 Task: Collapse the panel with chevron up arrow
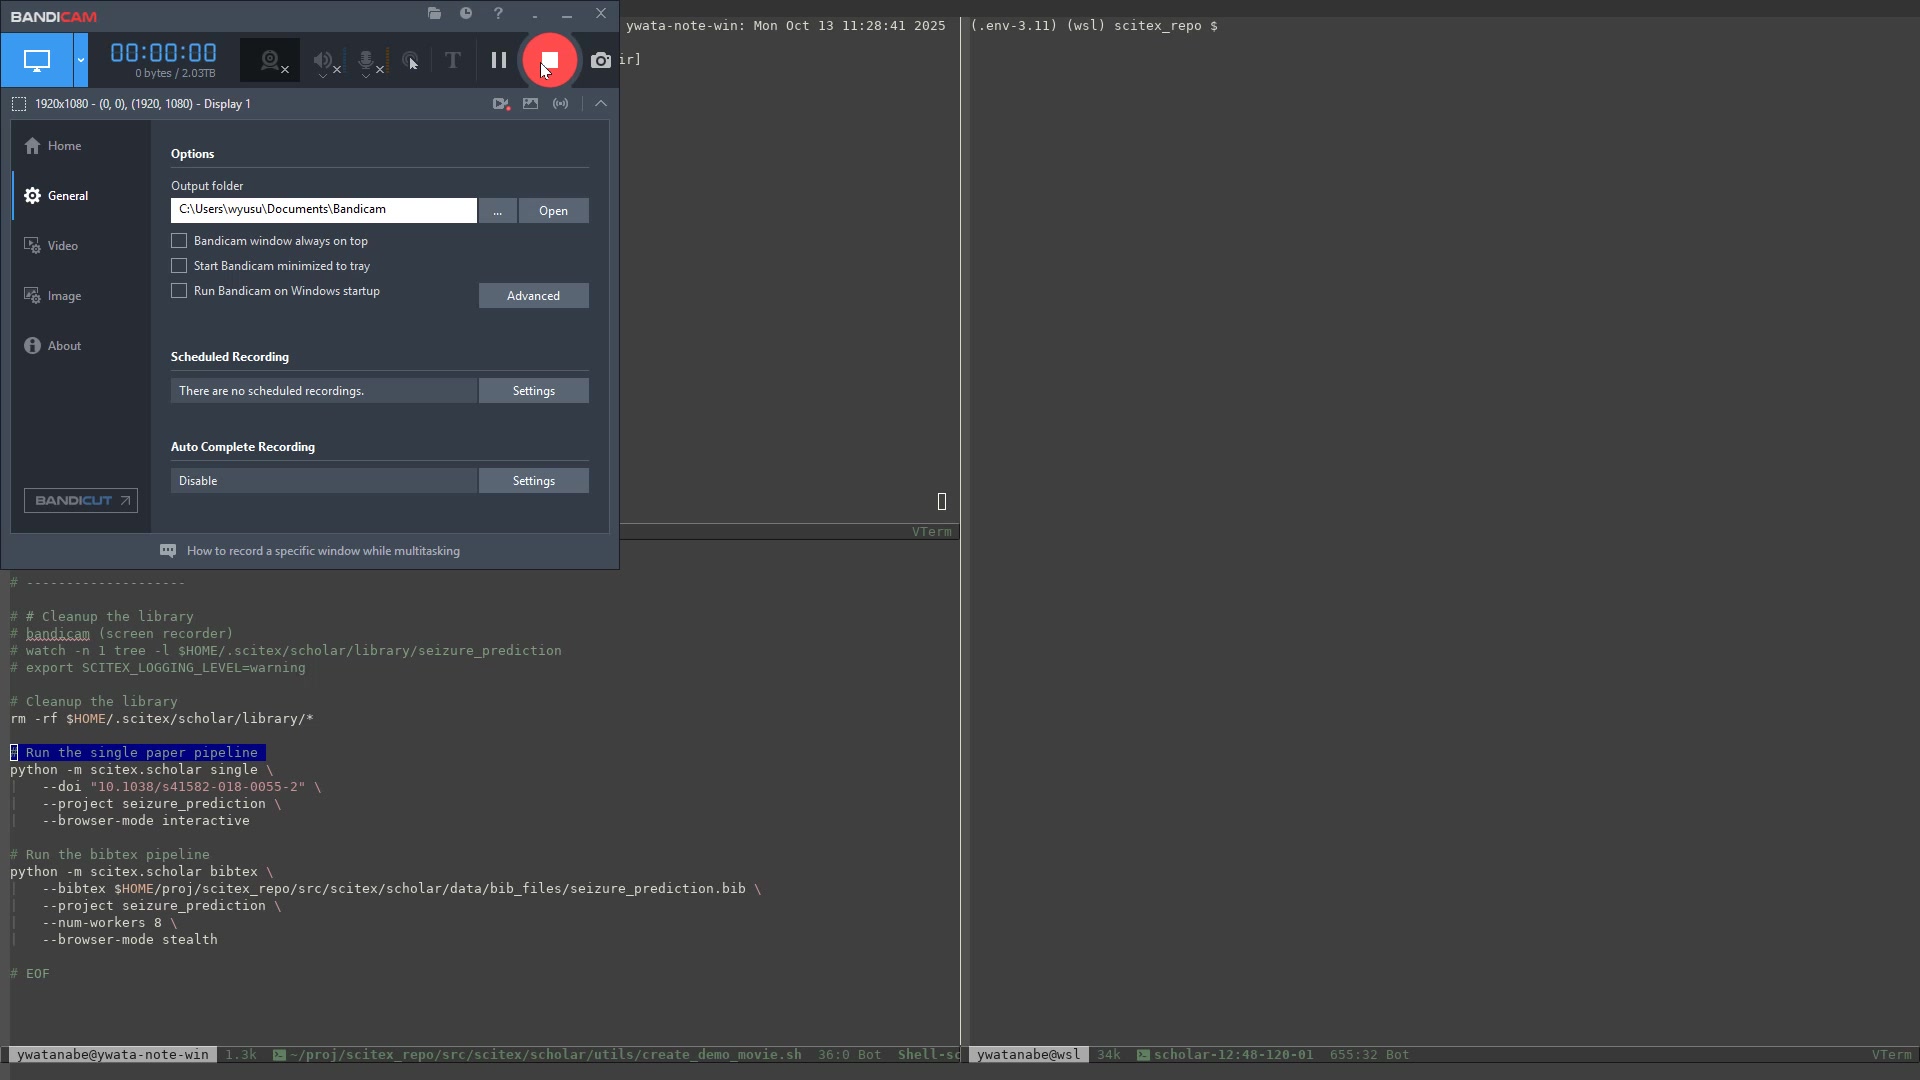pyautogui.click(x=601, y=103)
